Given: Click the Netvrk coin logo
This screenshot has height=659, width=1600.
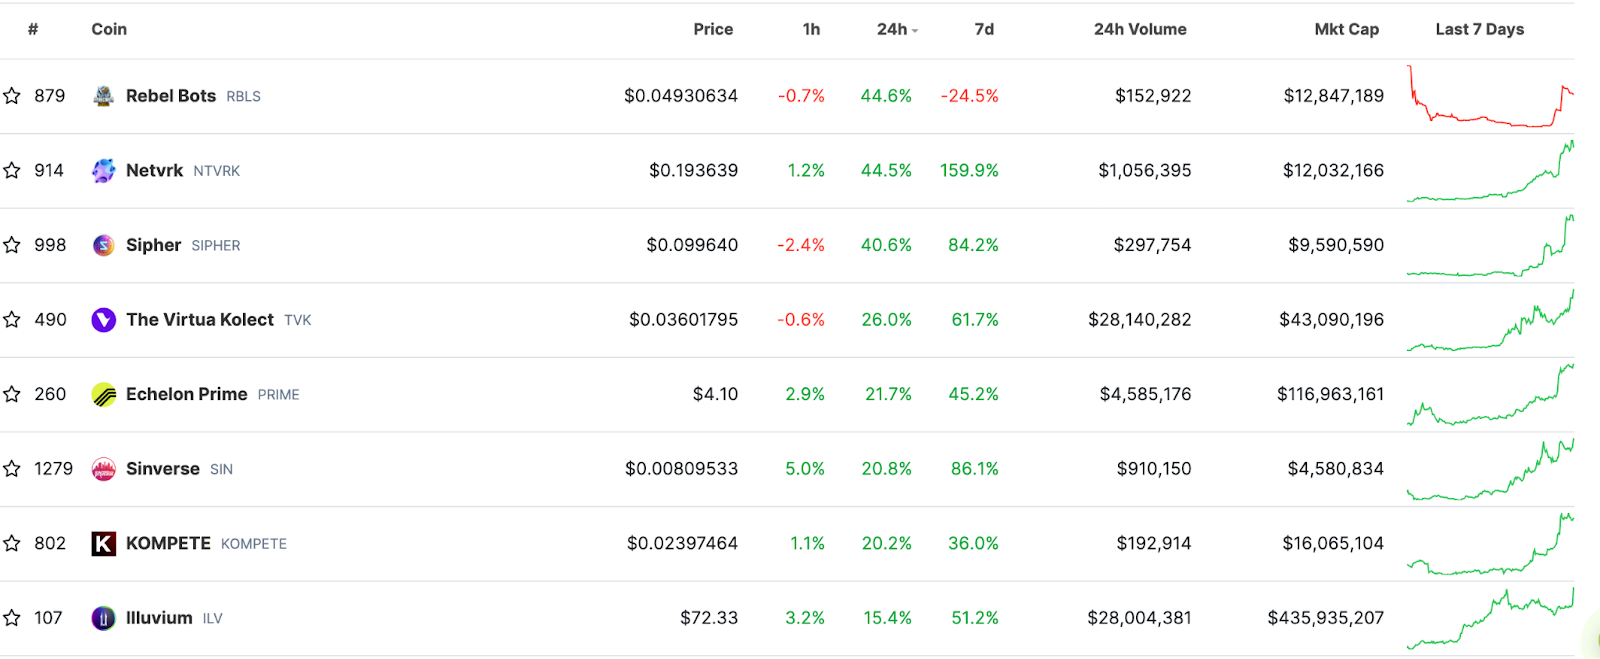Looking at the screenshot, I should [x=104, y=171].
